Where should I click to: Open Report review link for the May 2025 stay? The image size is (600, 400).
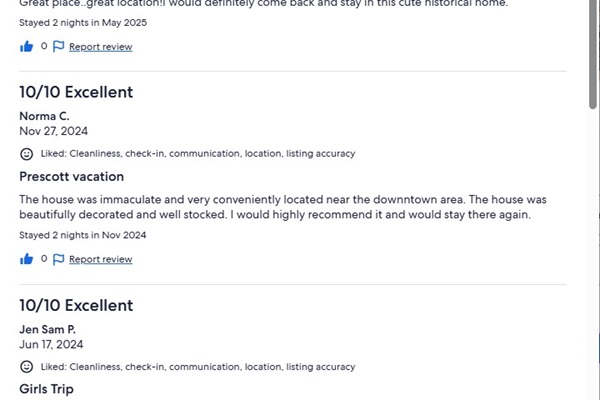point(101,47)
